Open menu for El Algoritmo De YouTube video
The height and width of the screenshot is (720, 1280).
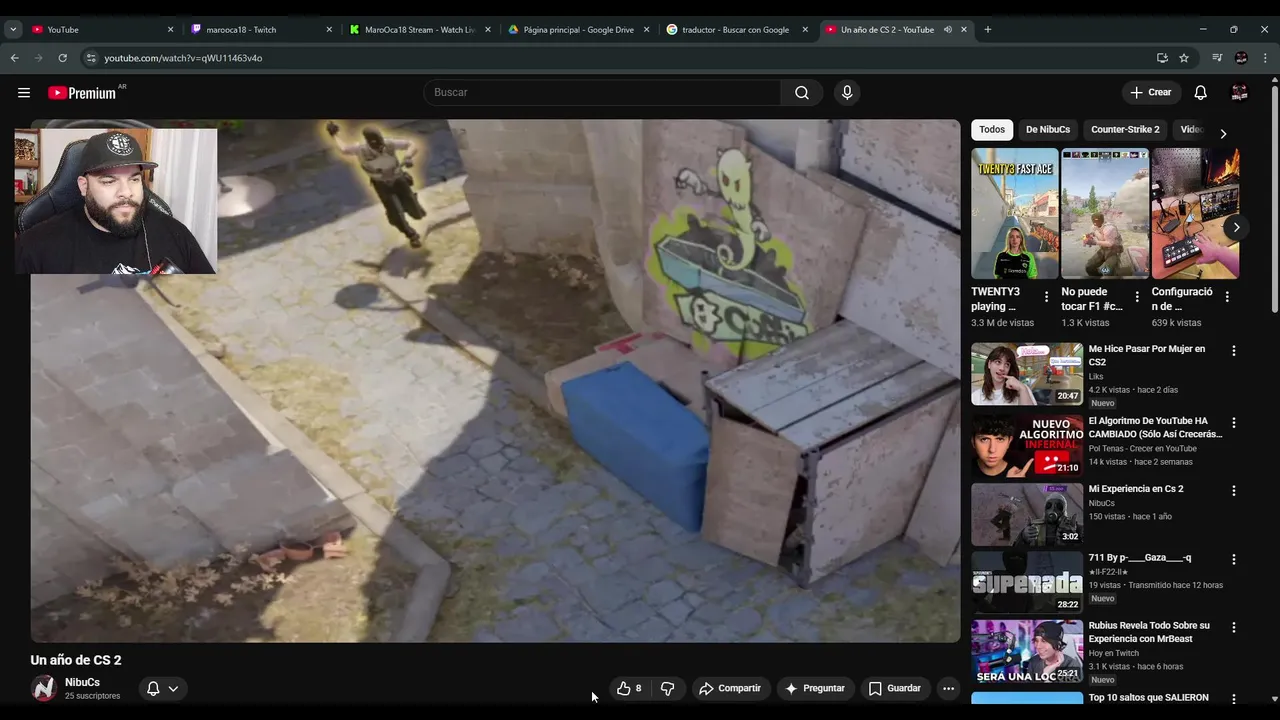click(x=1233, y=423)
